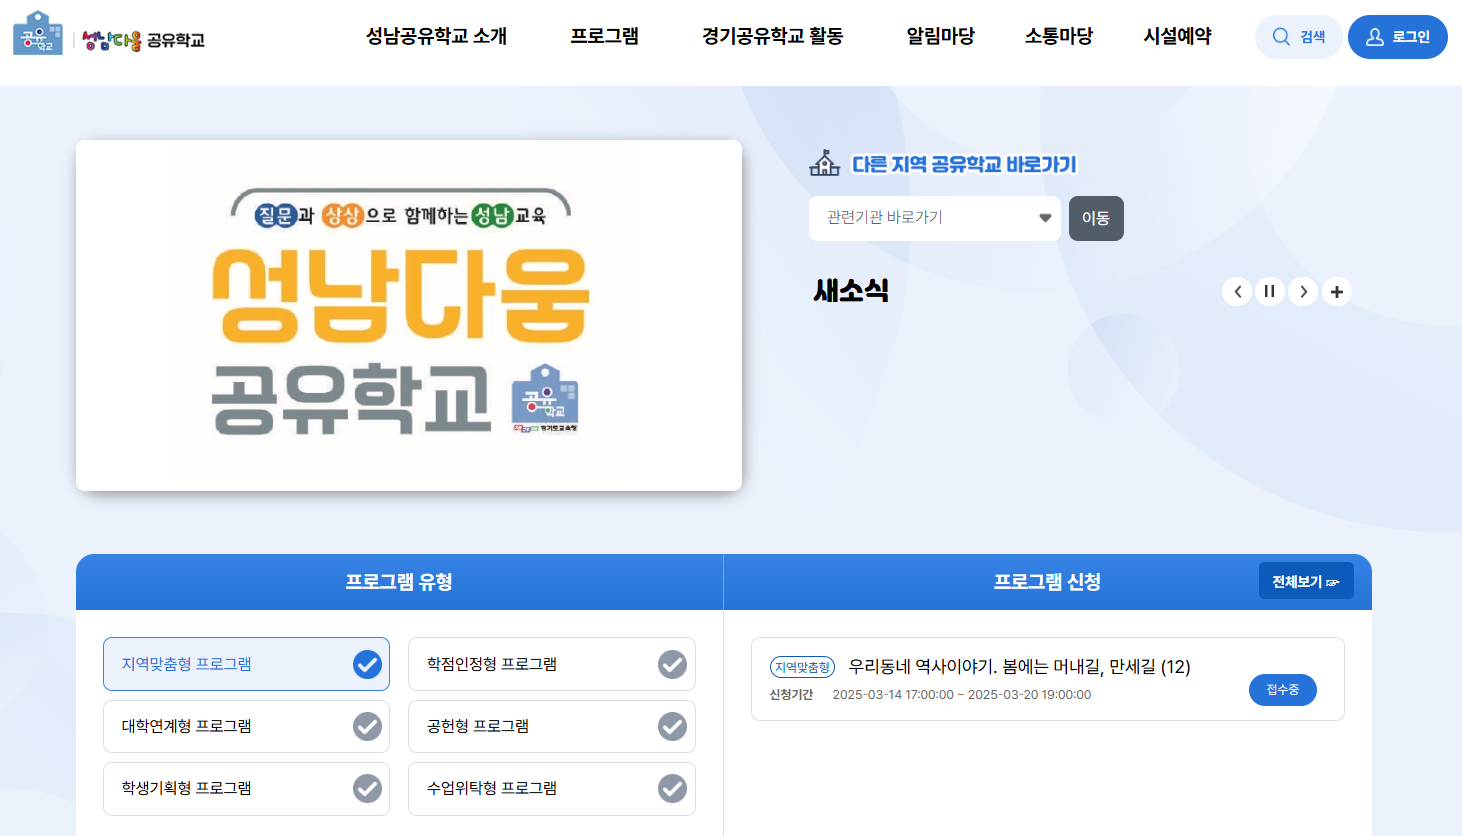Show previous 새소식 news item
The width and height of the screenshot is (1462, 836).
click(1237, 291)
